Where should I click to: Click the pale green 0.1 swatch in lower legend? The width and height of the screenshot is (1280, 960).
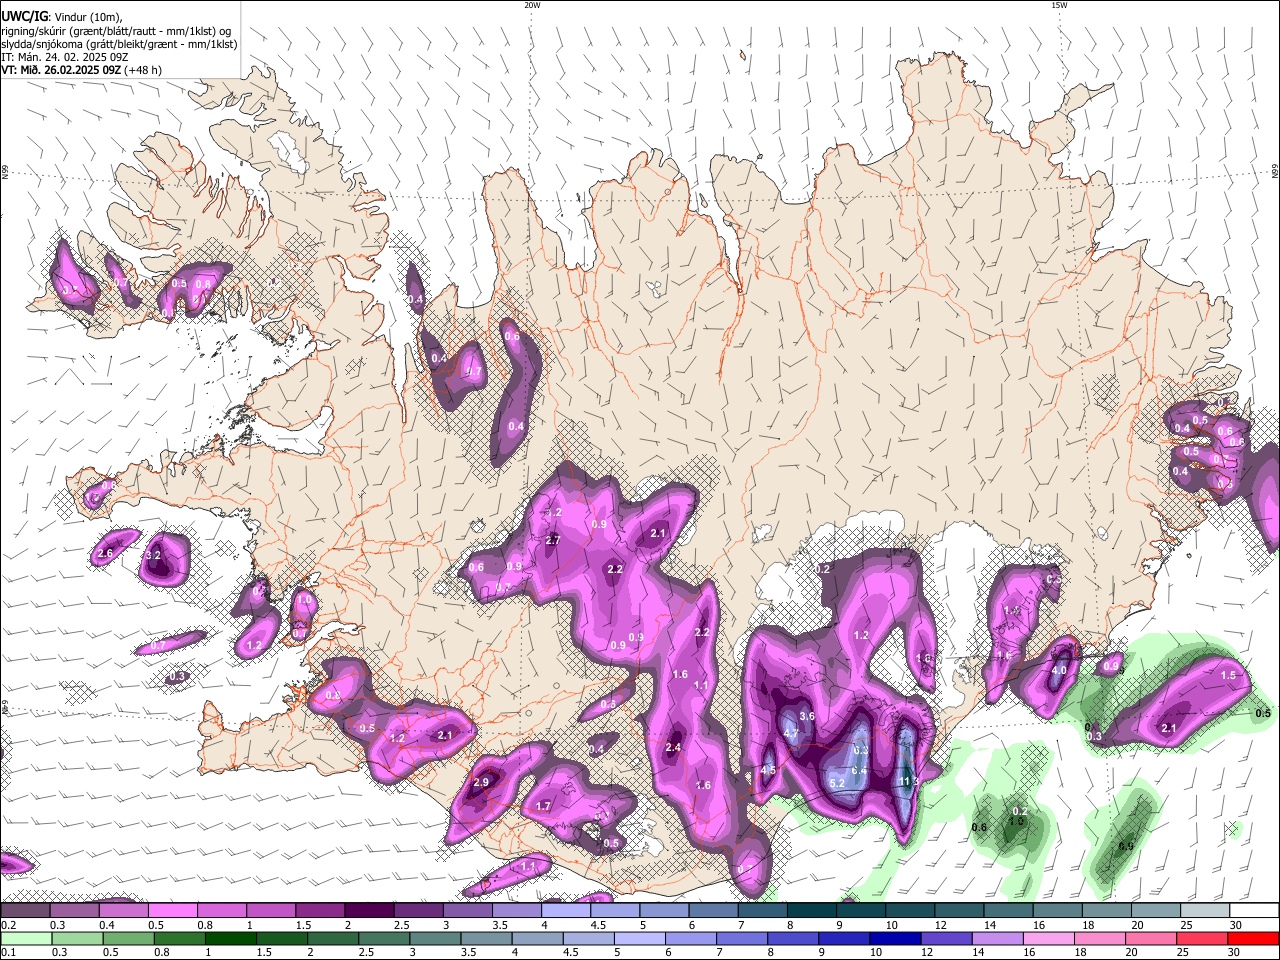[x=26, y=938]
